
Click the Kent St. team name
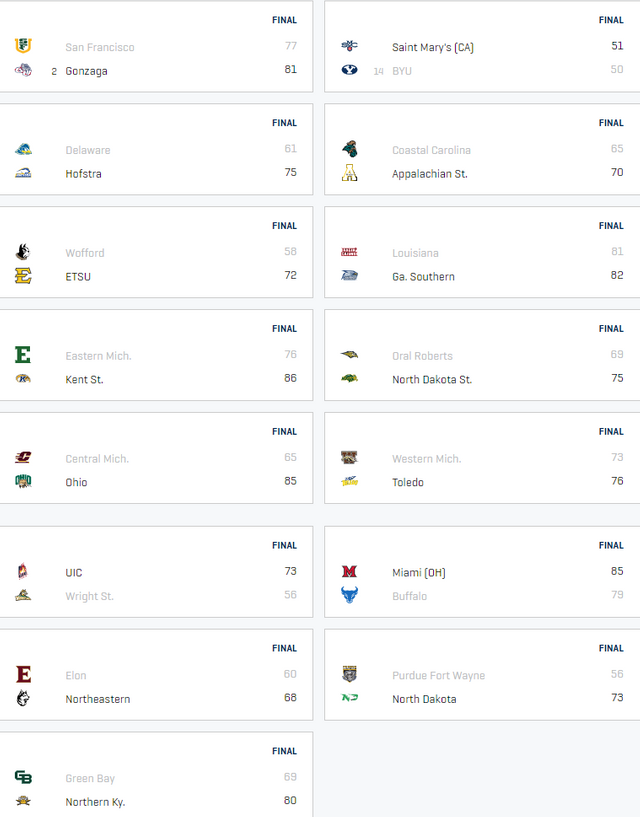(x=84, y=379)
